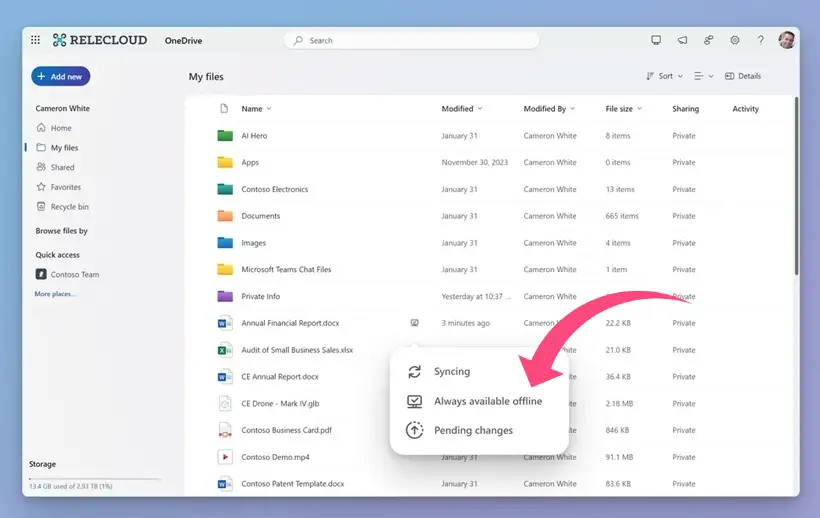820x518 pixels.
Task: Open Contoso Team quick access
Action: 67,274
